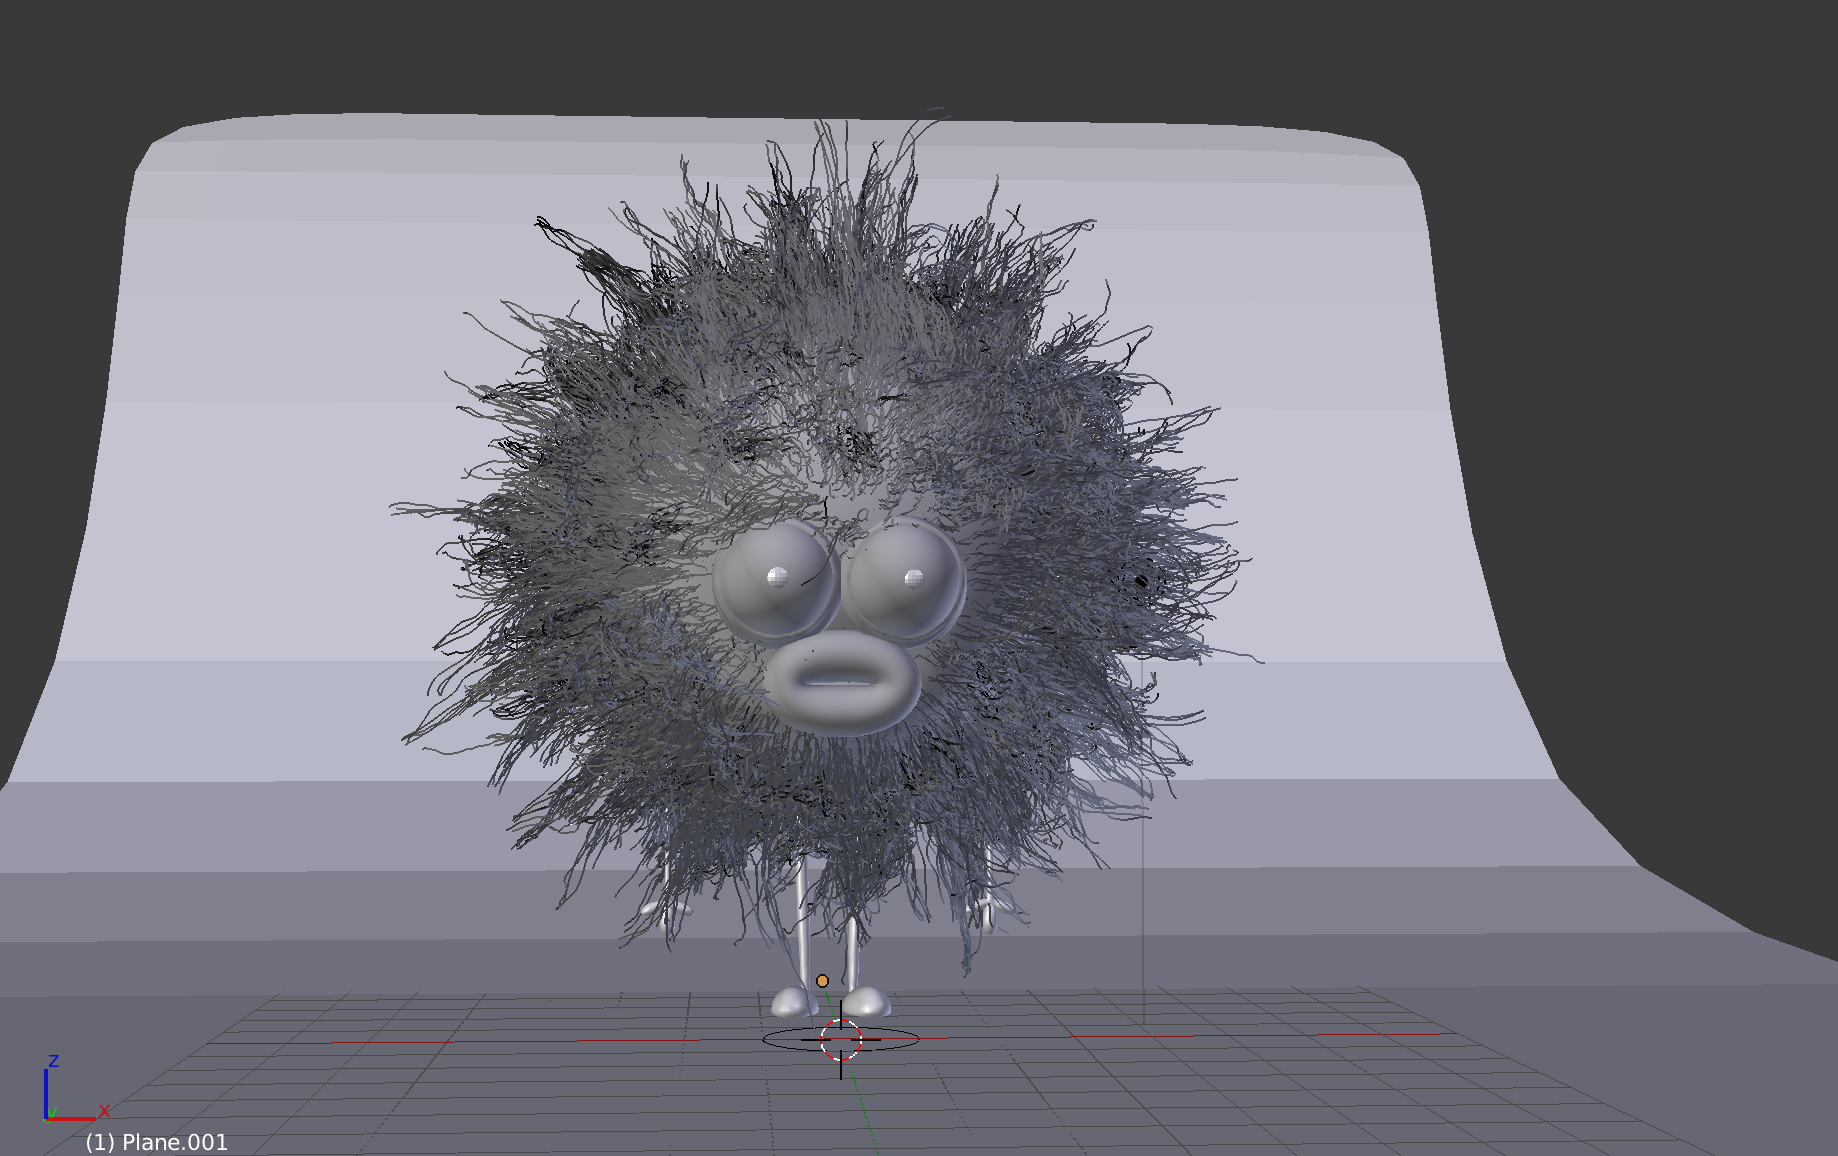Image resolution: width=1838 pixels, height=1156 pixels.
Task: Click the "(1) Plane.001" object label
Action: click(x=157, y=1142)
